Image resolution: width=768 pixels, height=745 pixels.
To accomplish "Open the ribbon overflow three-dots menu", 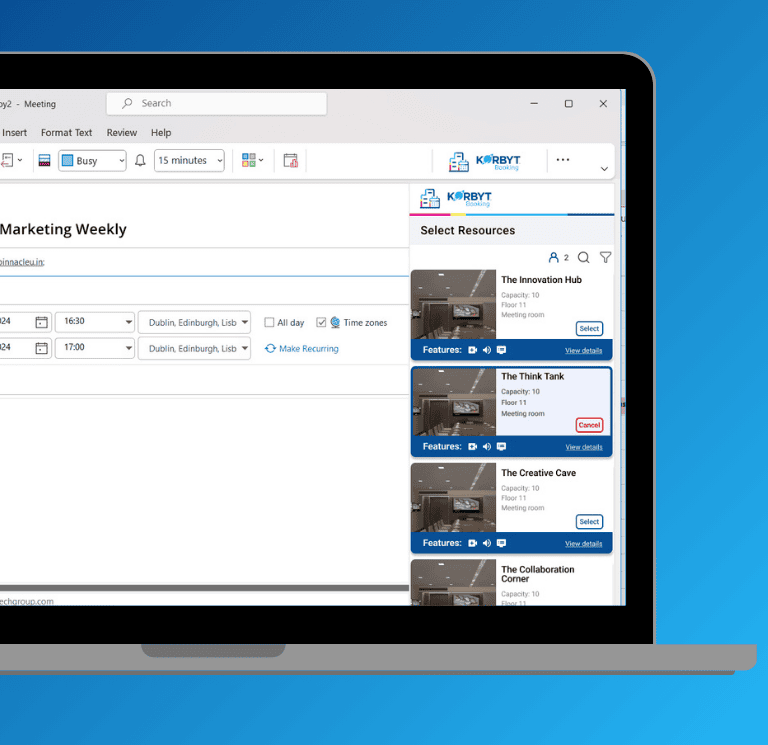I will 563,160.
